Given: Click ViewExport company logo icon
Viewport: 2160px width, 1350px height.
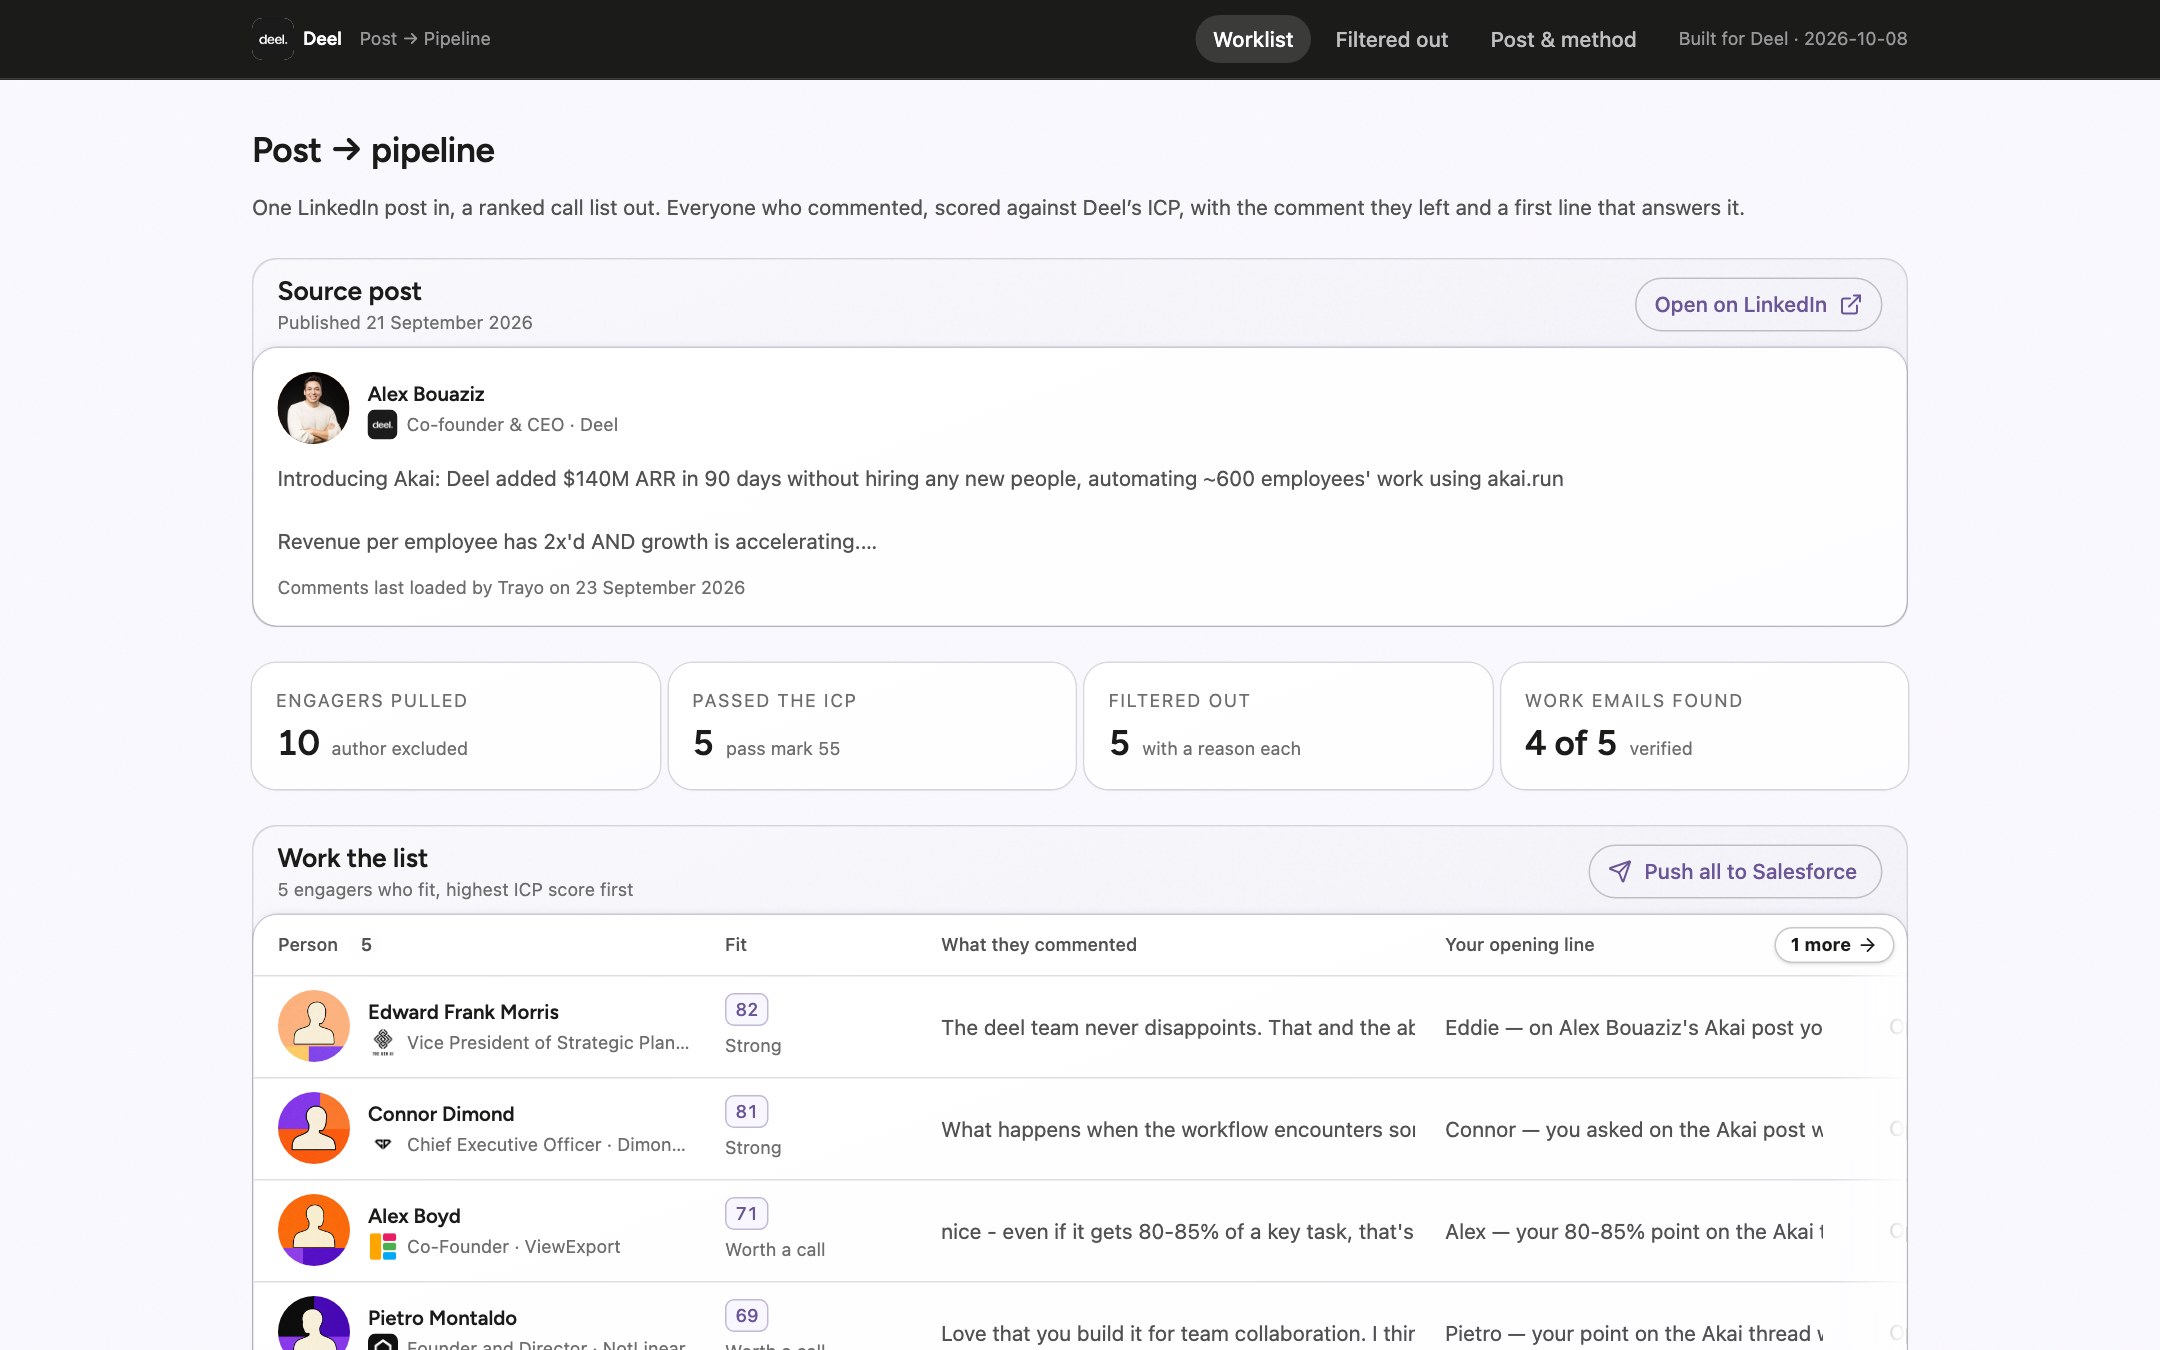Looking at the screenshot, I should [382, 1247].
